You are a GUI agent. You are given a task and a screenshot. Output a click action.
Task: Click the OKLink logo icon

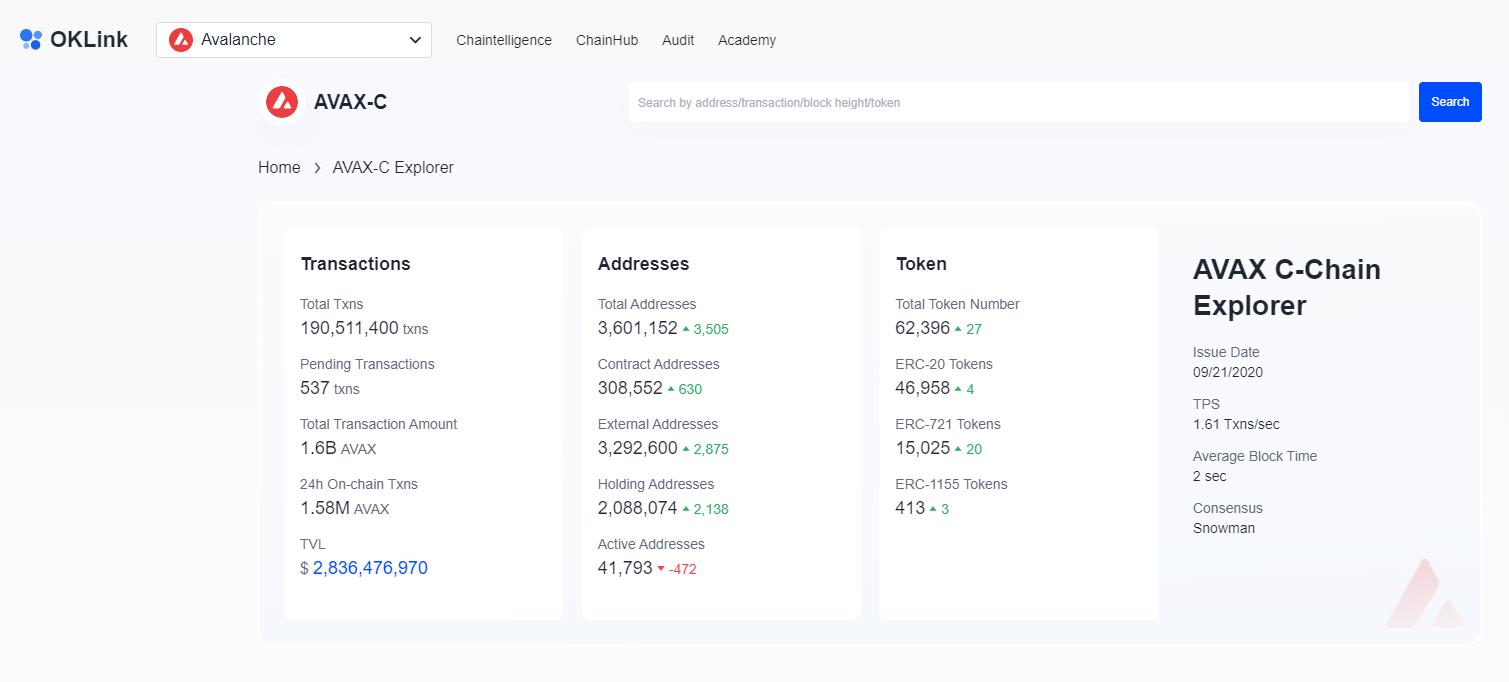(x=31, y=40)
